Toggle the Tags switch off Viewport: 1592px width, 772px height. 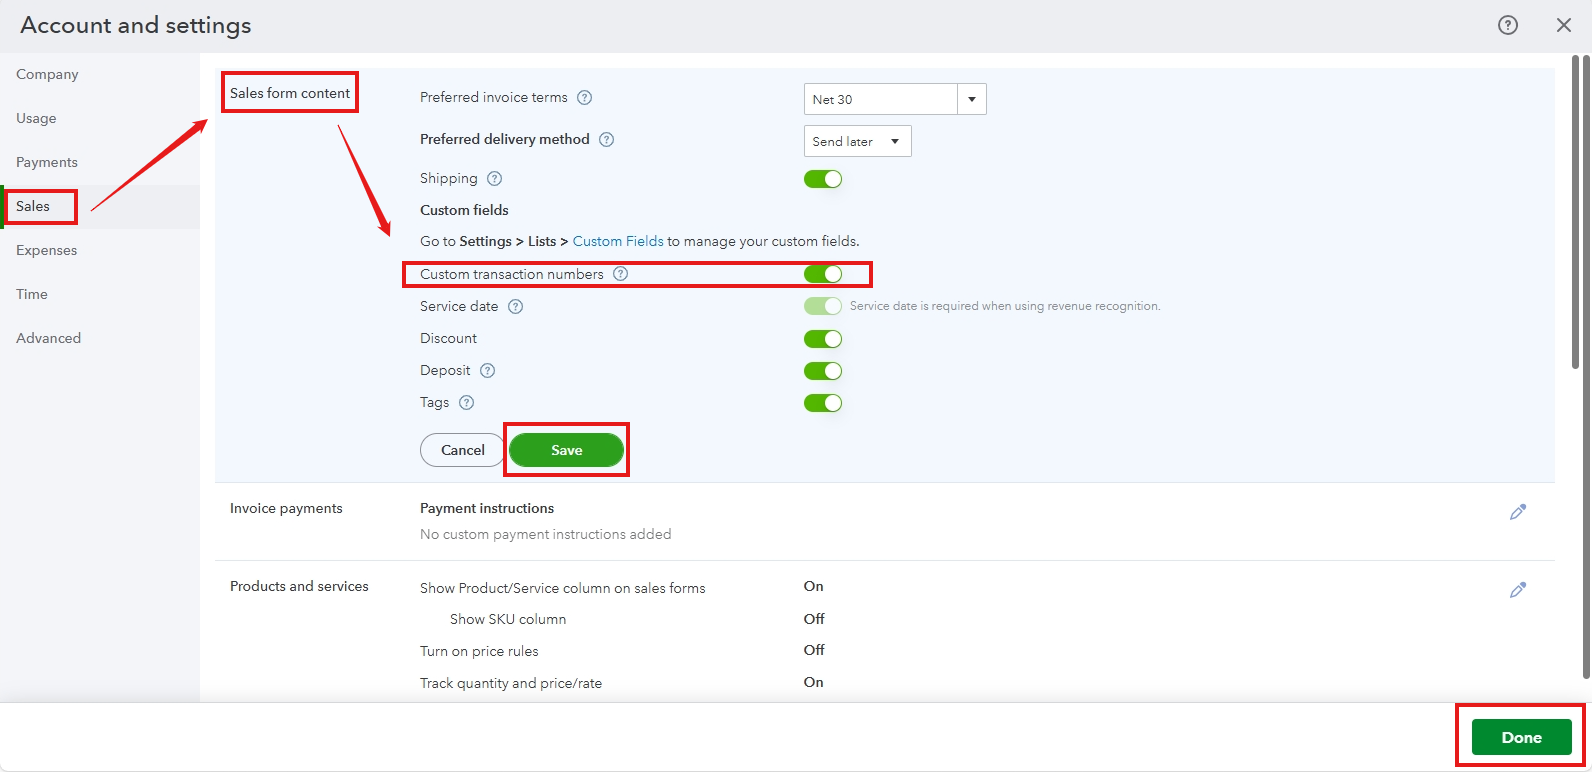[822, 403]
